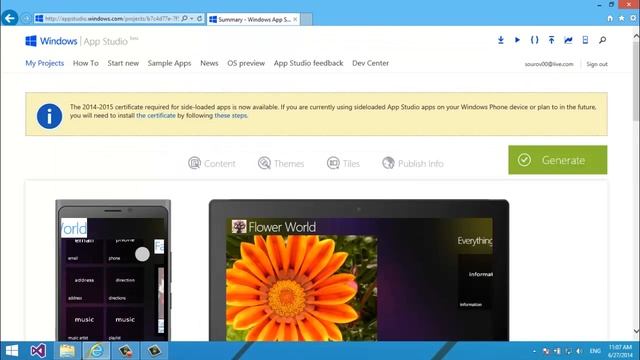Open browser home icon

pyautogui.click(x=610, y=18)
